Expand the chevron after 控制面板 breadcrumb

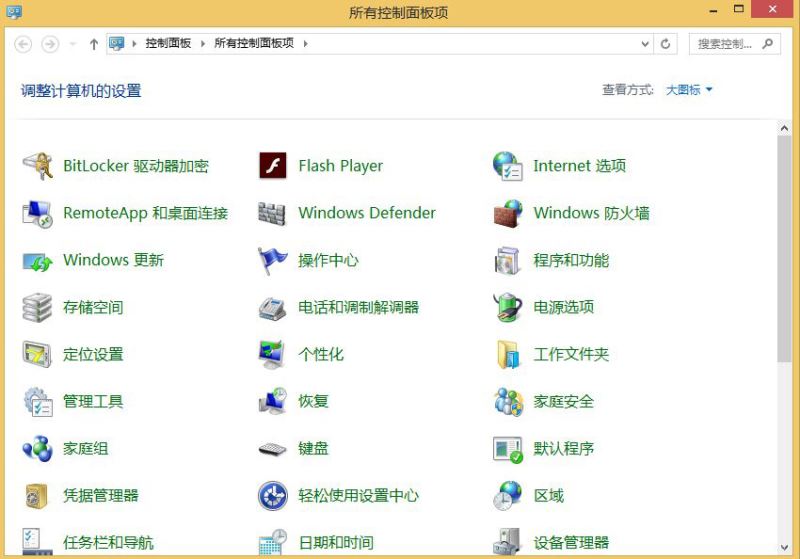tap(203, 44)
